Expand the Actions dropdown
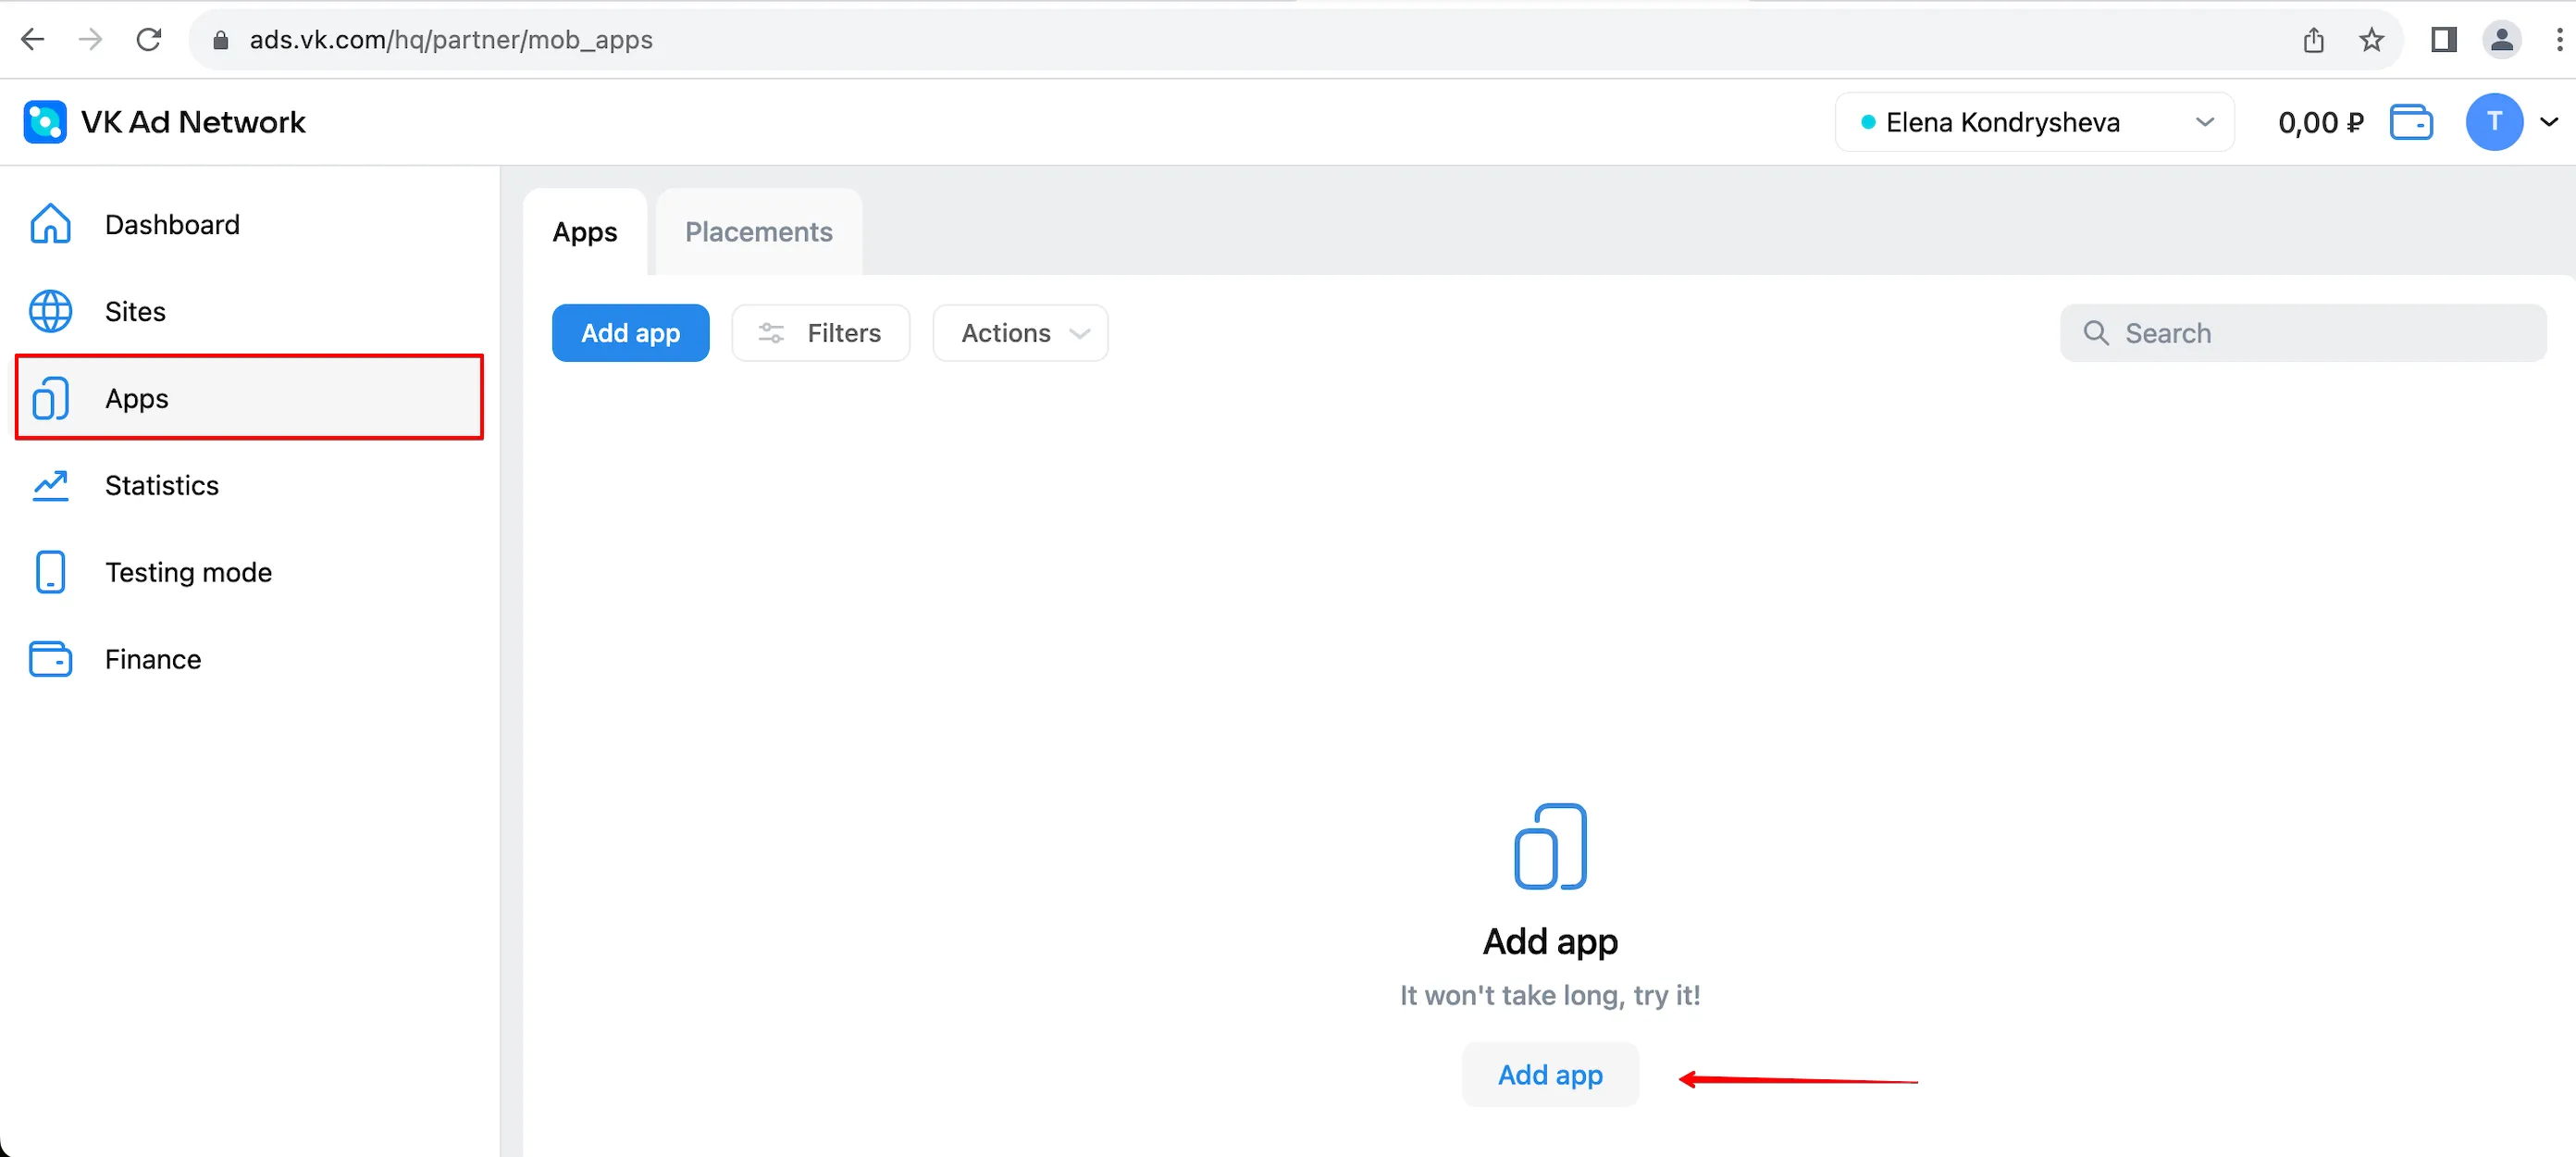Screen dimensions: 2576x1157 point(1020,333)
